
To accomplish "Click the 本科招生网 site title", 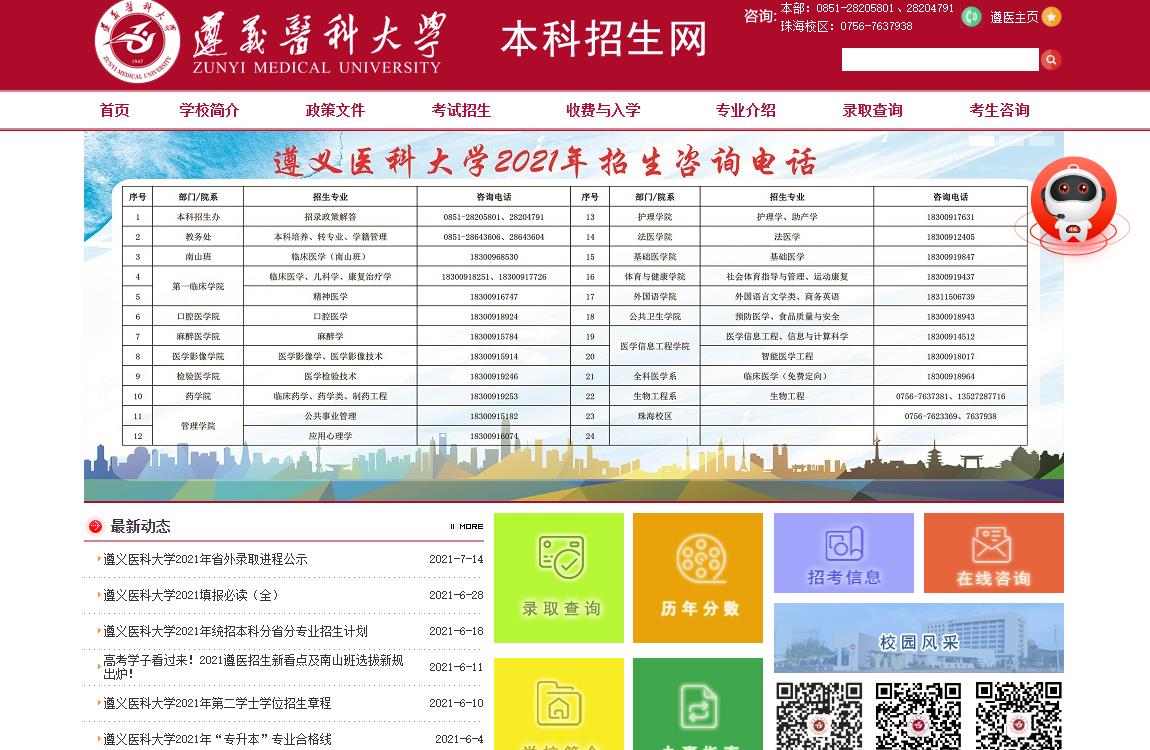I will pos(604,39).
